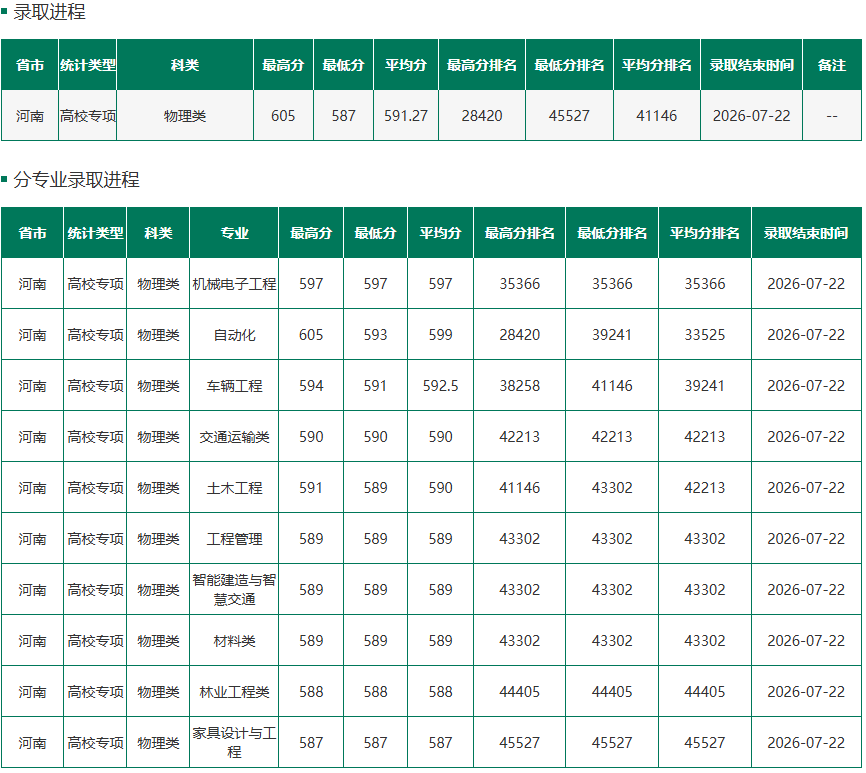Click the 591 highest score in 土木工程 row

(311, 488)
